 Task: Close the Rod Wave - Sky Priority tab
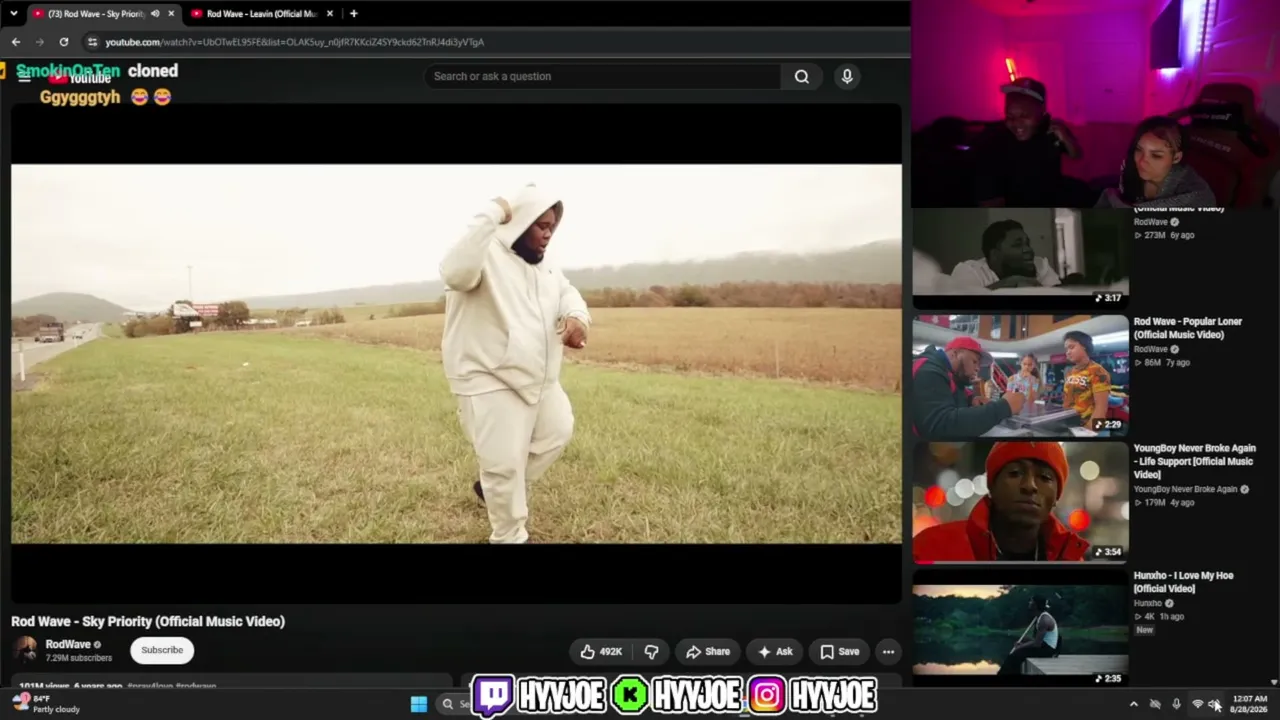(171, 14)
